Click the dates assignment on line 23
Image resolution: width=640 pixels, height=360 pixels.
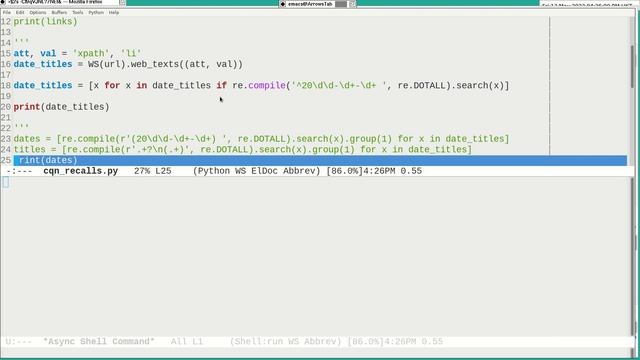[261, 139]
